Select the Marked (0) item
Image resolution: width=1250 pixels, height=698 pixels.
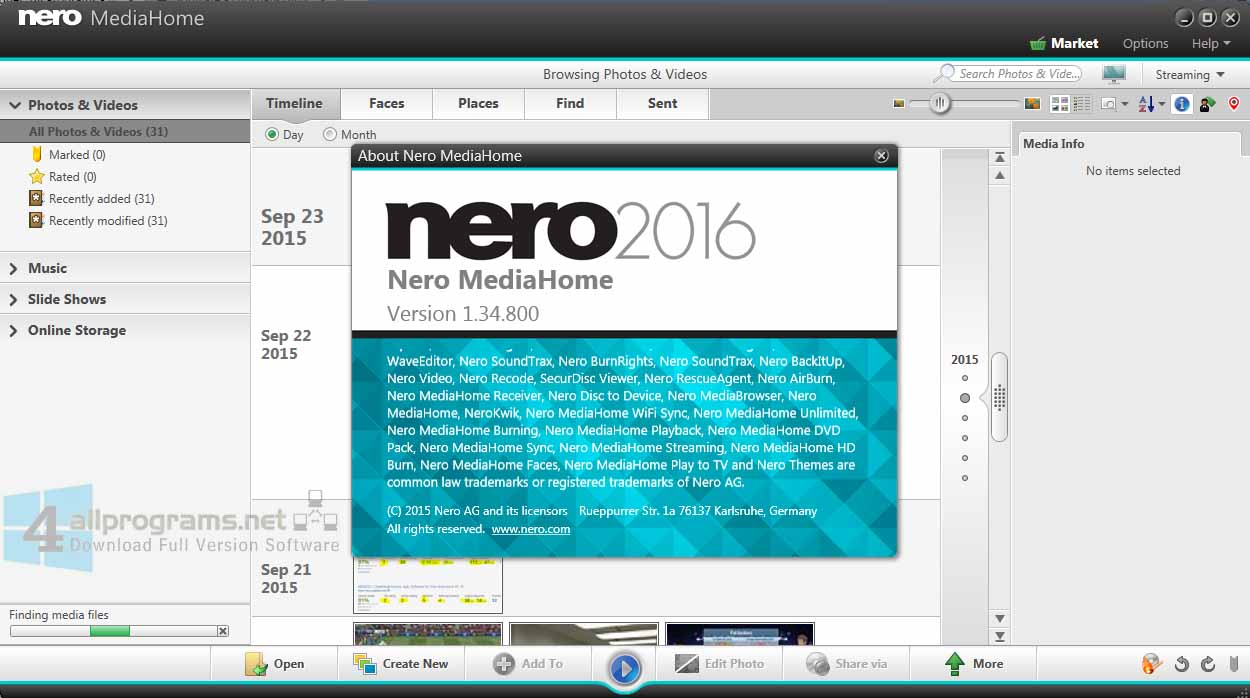pyautogui.click(x=77, y=155)
